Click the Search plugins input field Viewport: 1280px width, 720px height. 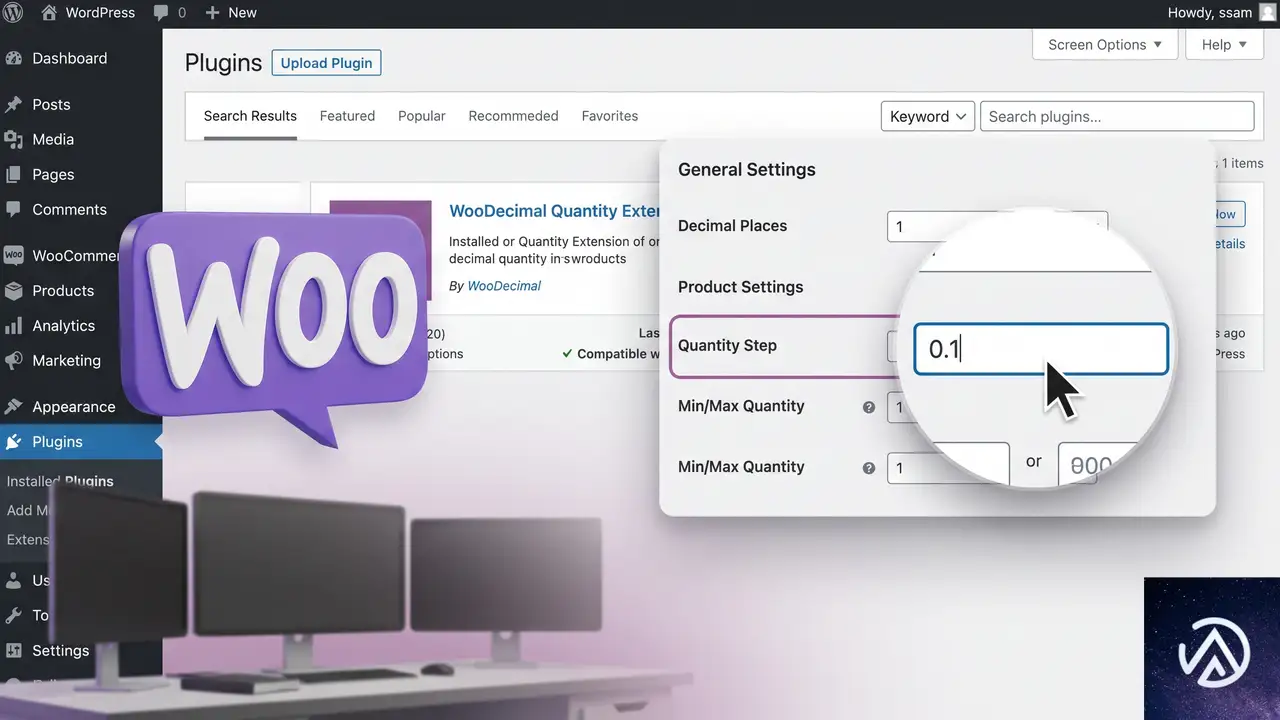(1117, 116)
